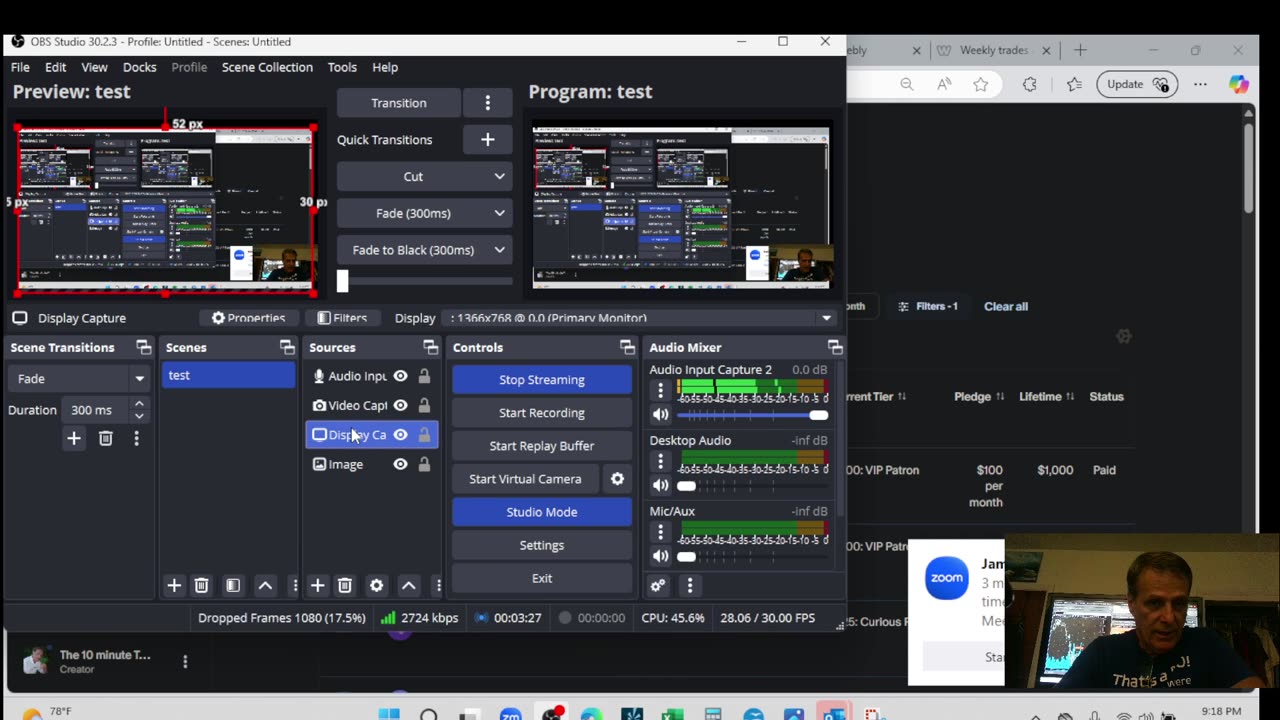Toggle Studio Mode button

pos(542,512)
